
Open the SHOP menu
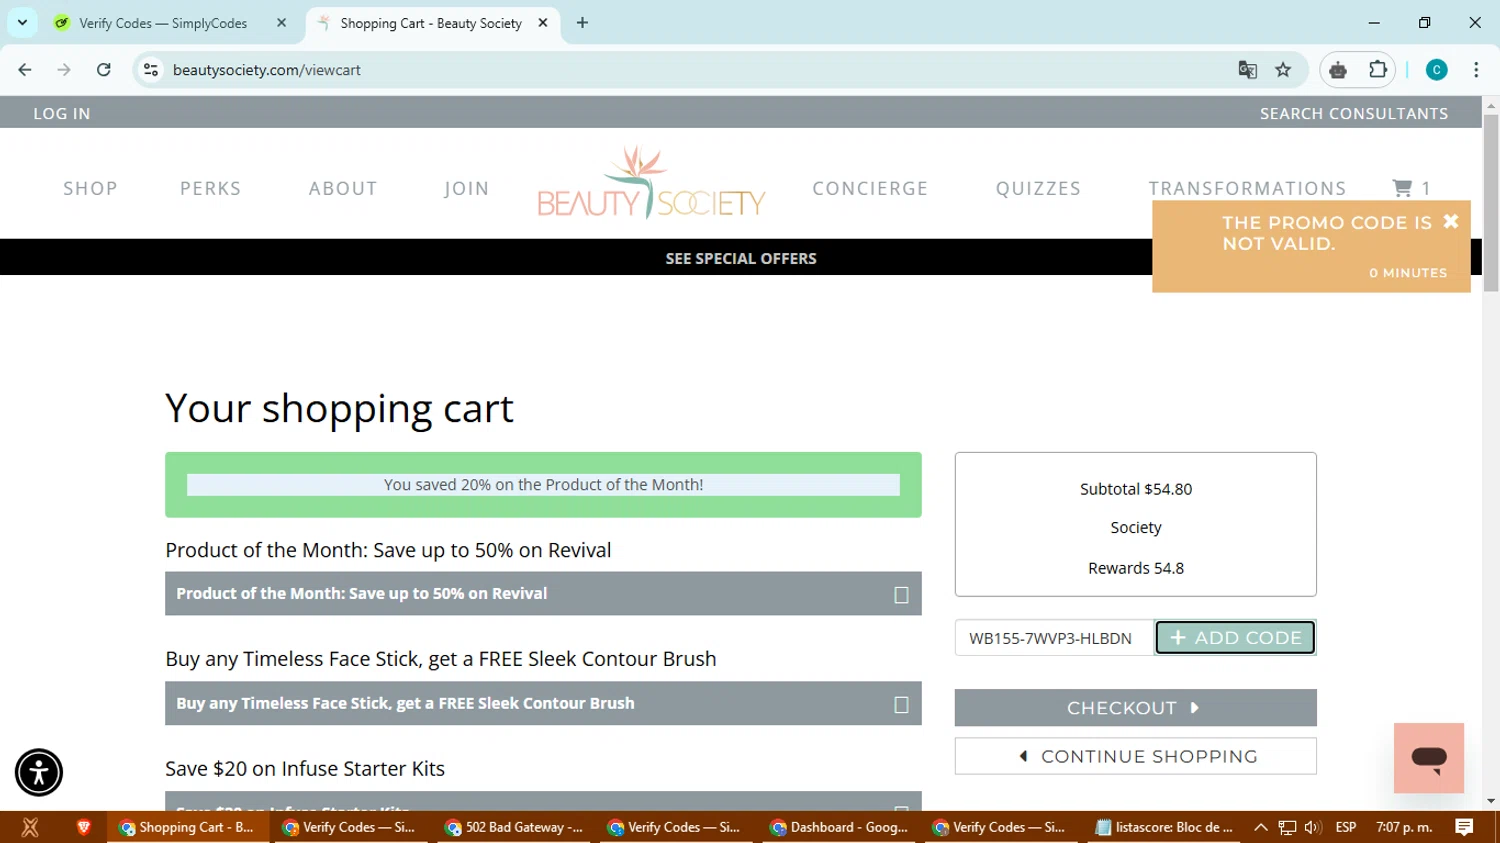coord(91,188)
